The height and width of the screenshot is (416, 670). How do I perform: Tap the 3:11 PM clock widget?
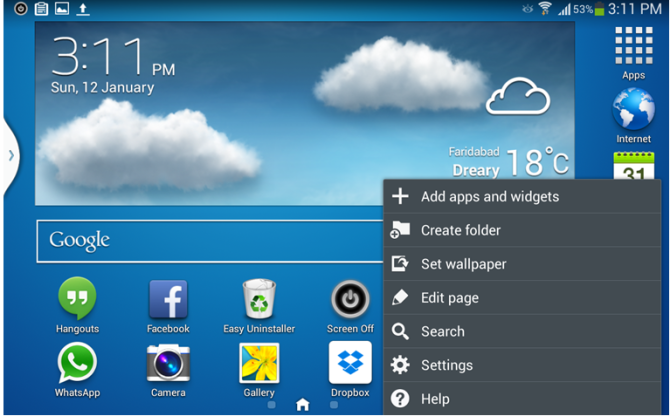point(113,57)
